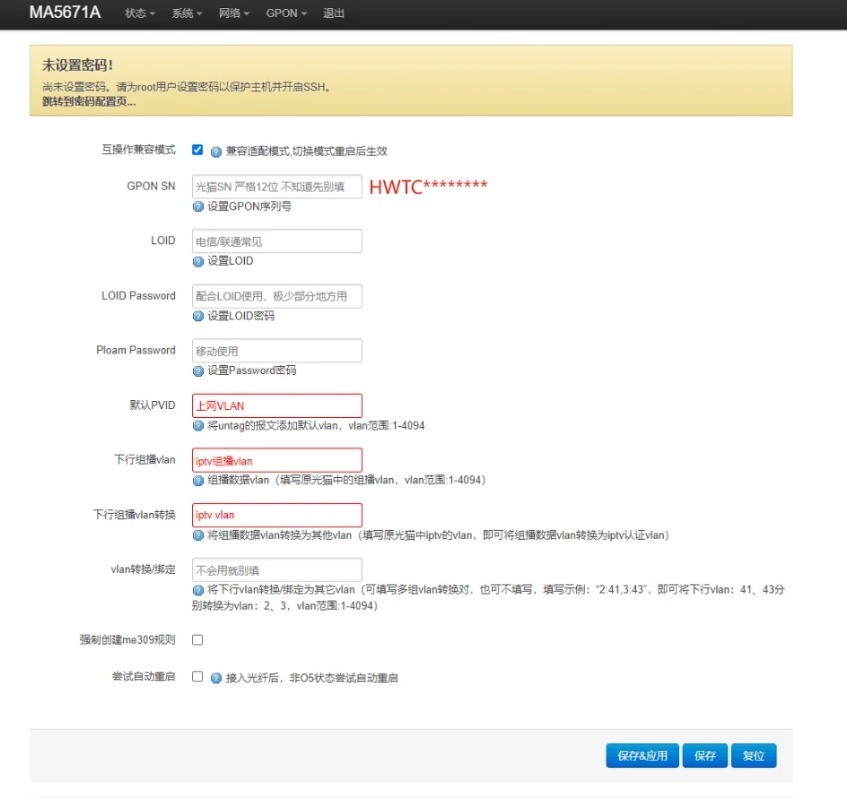Open the GPON menu
The image size is (847, 800).
coord(286,14)
